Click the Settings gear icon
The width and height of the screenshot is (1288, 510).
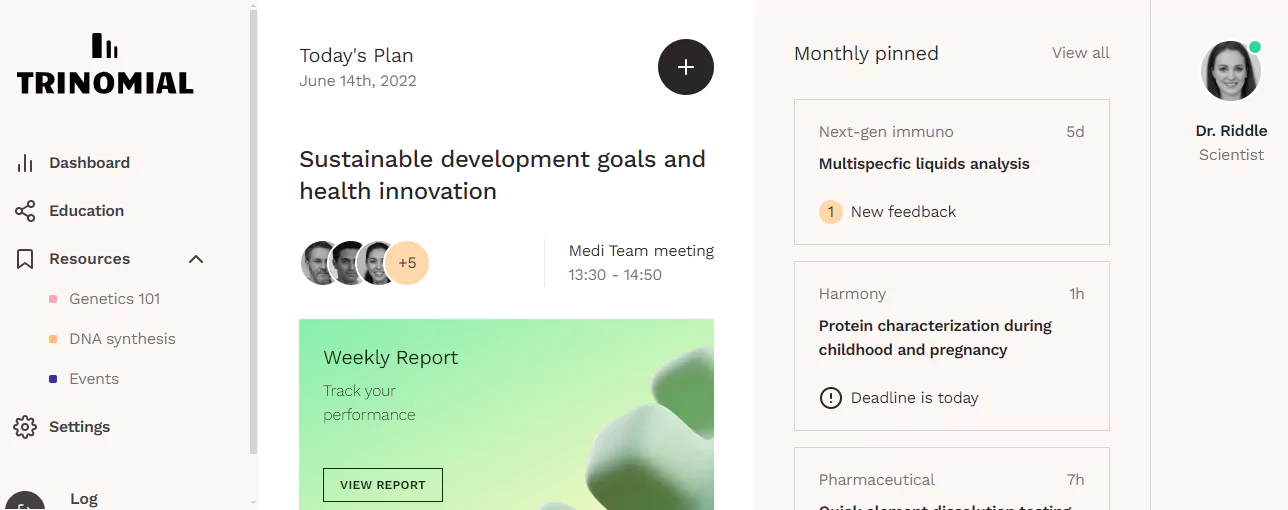25,427
